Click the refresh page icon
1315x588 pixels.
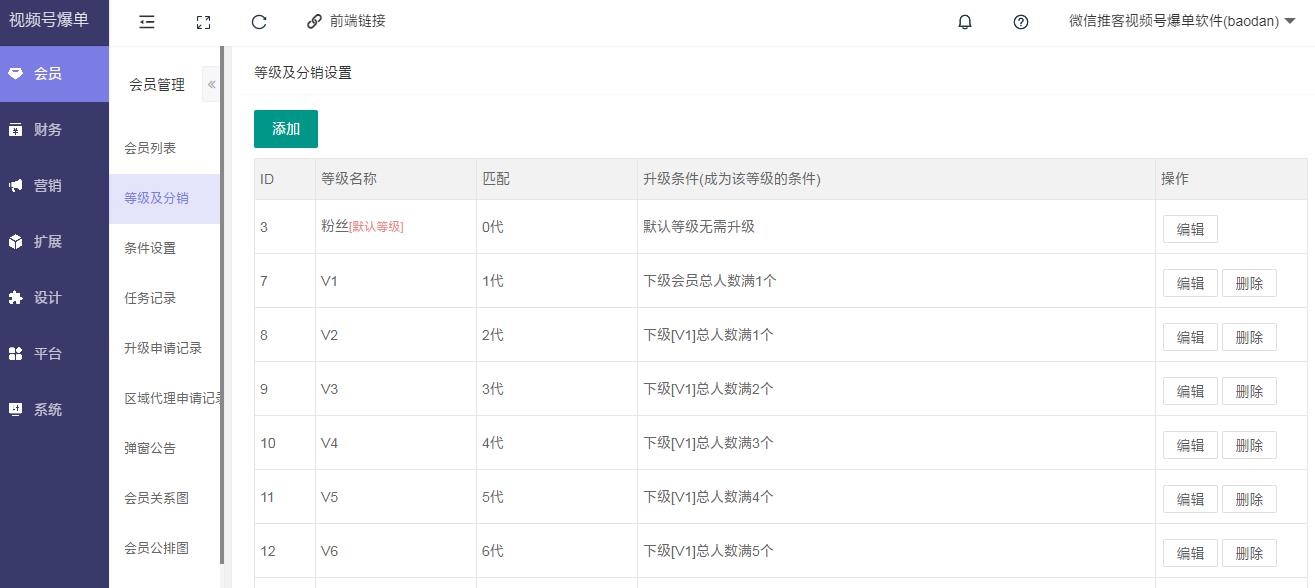[259, 22]
